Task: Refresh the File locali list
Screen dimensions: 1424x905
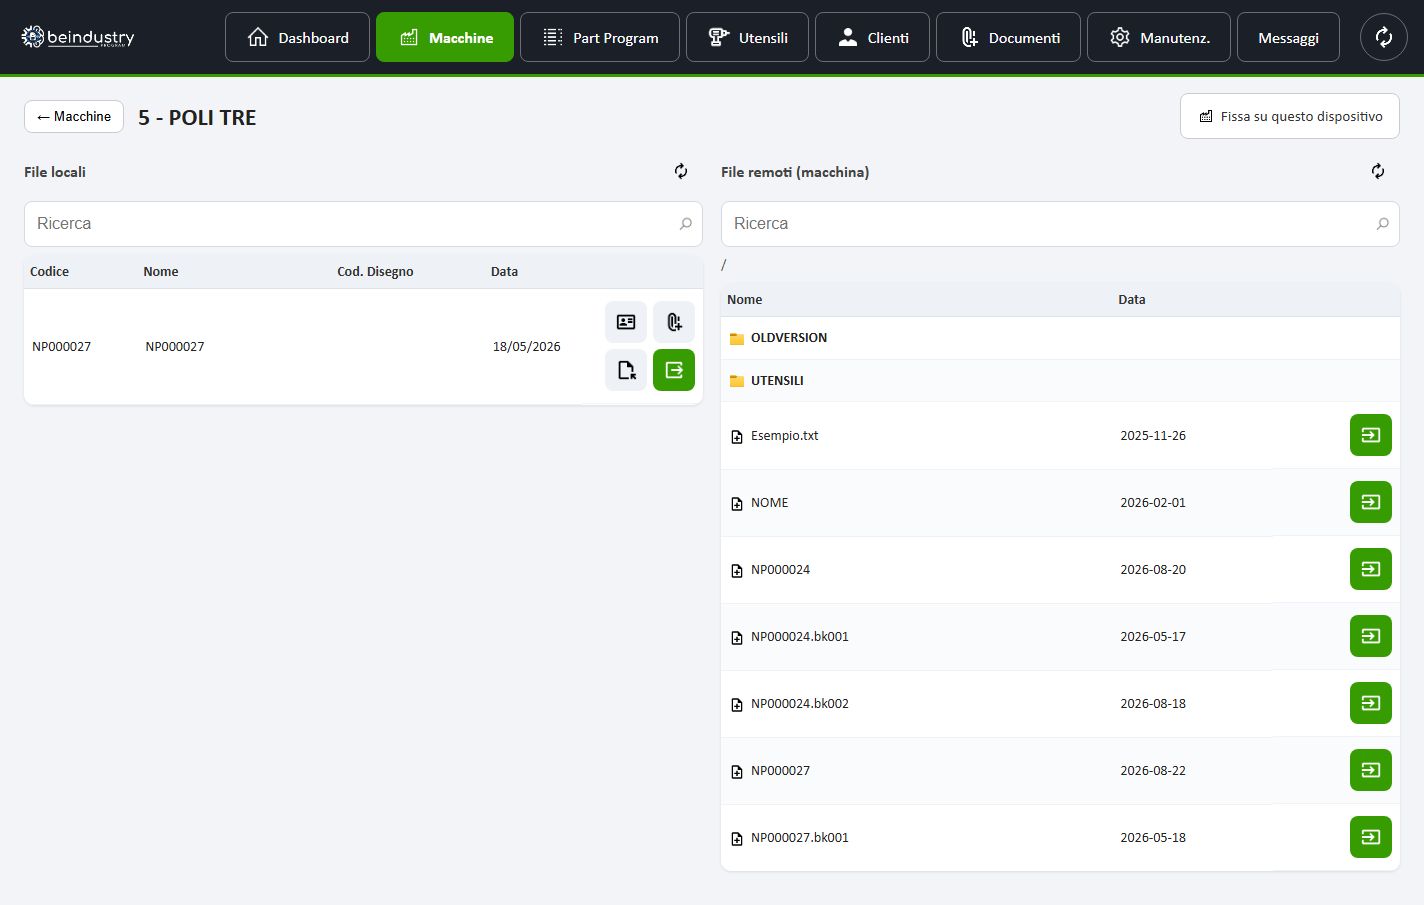Action: tap(681, 171)
